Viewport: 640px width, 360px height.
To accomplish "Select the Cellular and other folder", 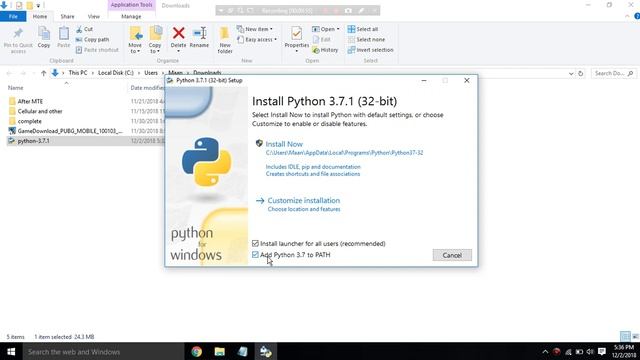I will tap(40, 111).
